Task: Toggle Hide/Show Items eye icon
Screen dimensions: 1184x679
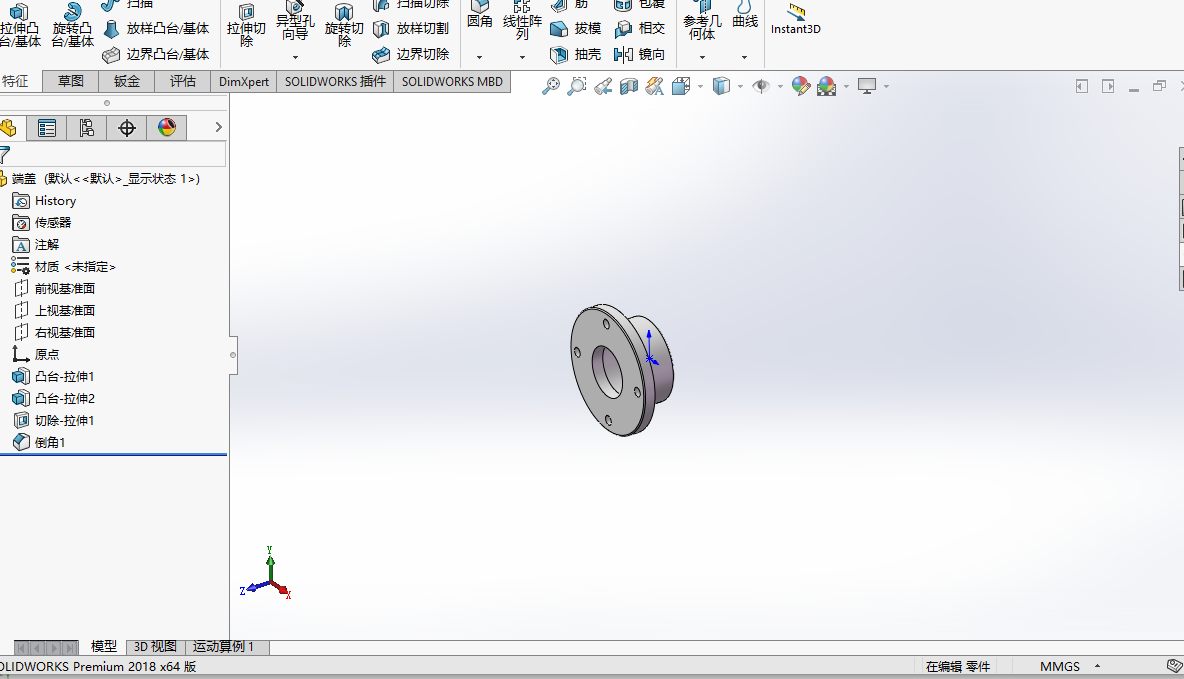Action: click(x=761, y=86)
